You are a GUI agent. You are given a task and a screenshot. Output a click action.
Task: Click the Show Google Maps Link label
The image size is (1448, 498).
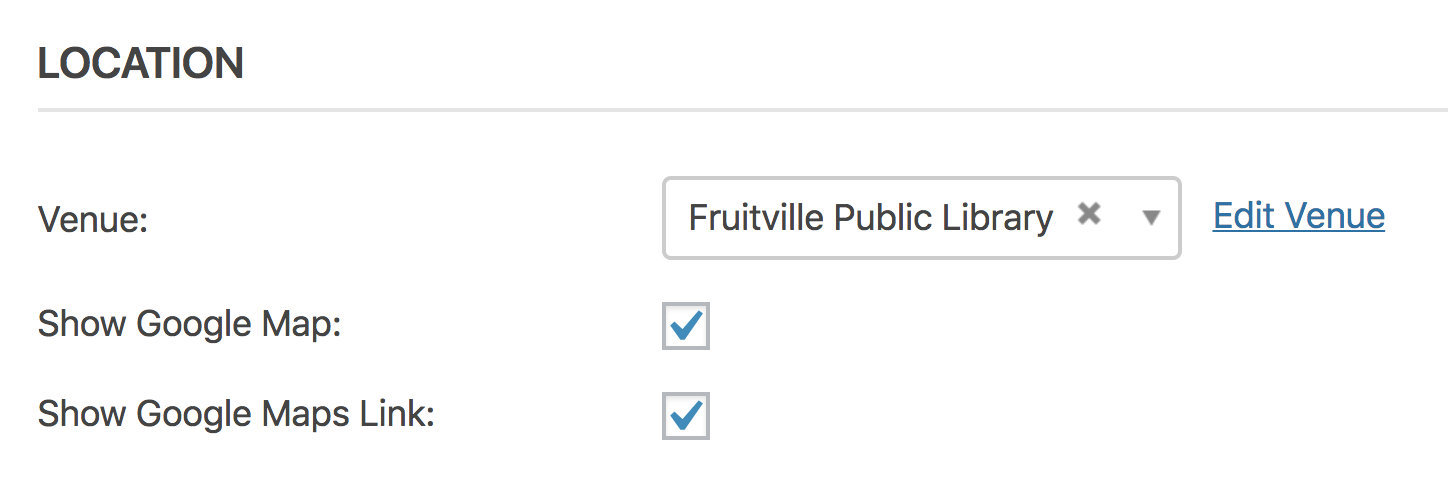(236, 414)
